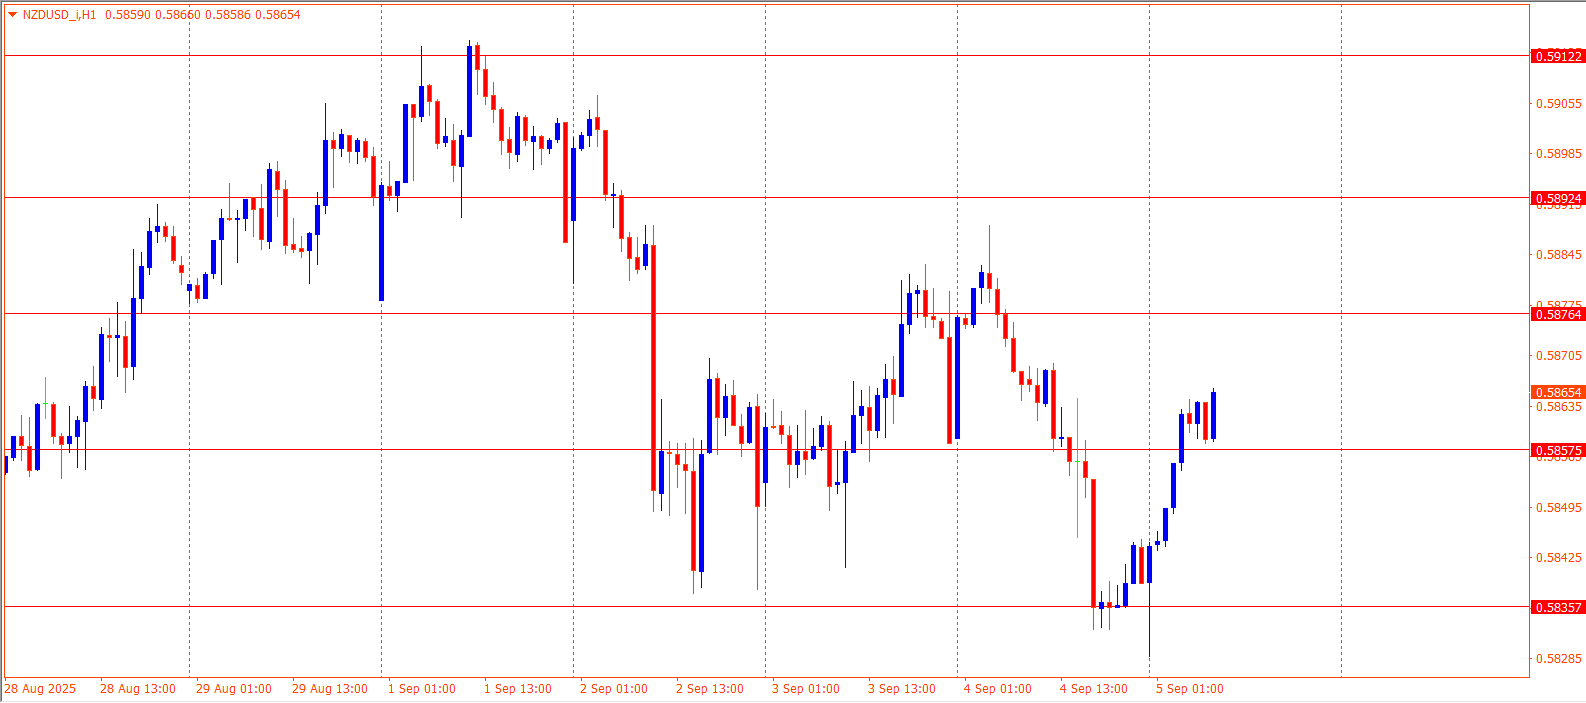Viewport: 1586px width, 703px height.
Task: Click the latest blue candle on the chart
Action: tap(1213, 415)
